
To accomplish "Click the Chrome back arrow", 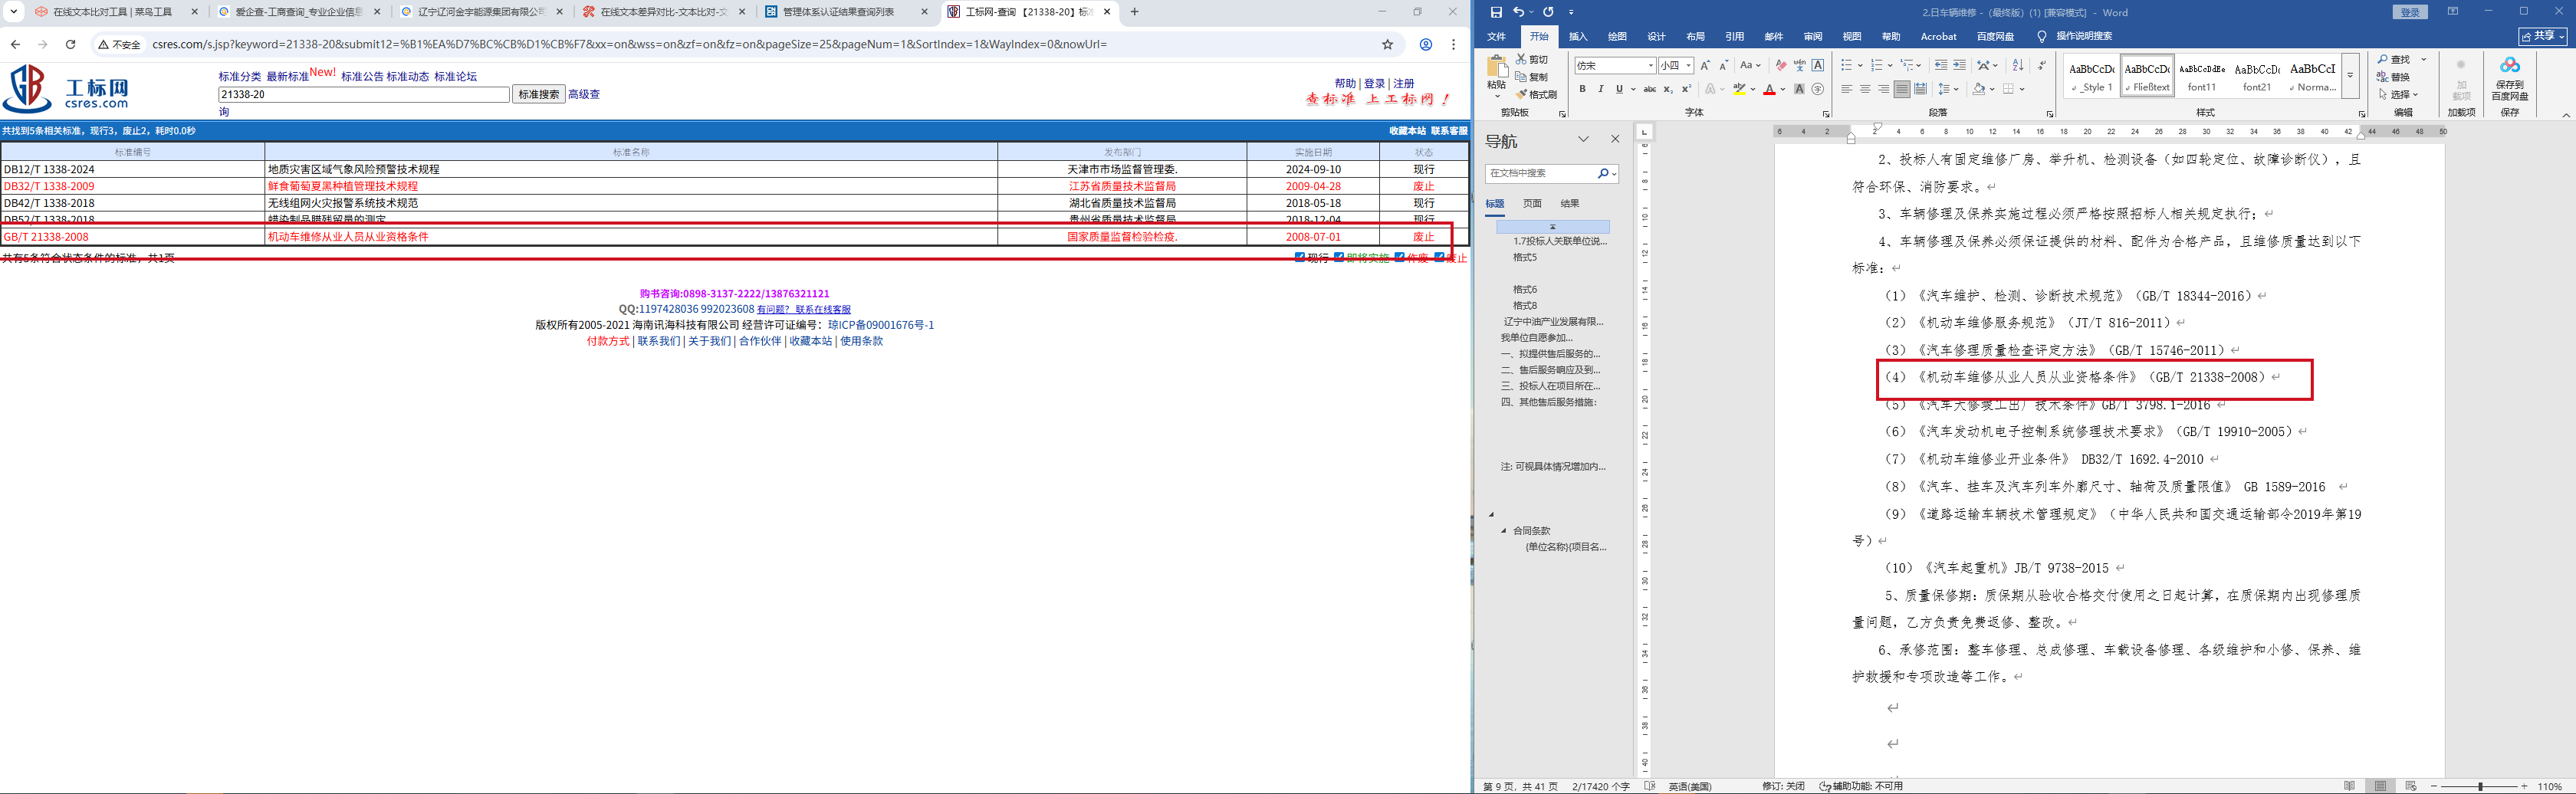I will point(15,44).
